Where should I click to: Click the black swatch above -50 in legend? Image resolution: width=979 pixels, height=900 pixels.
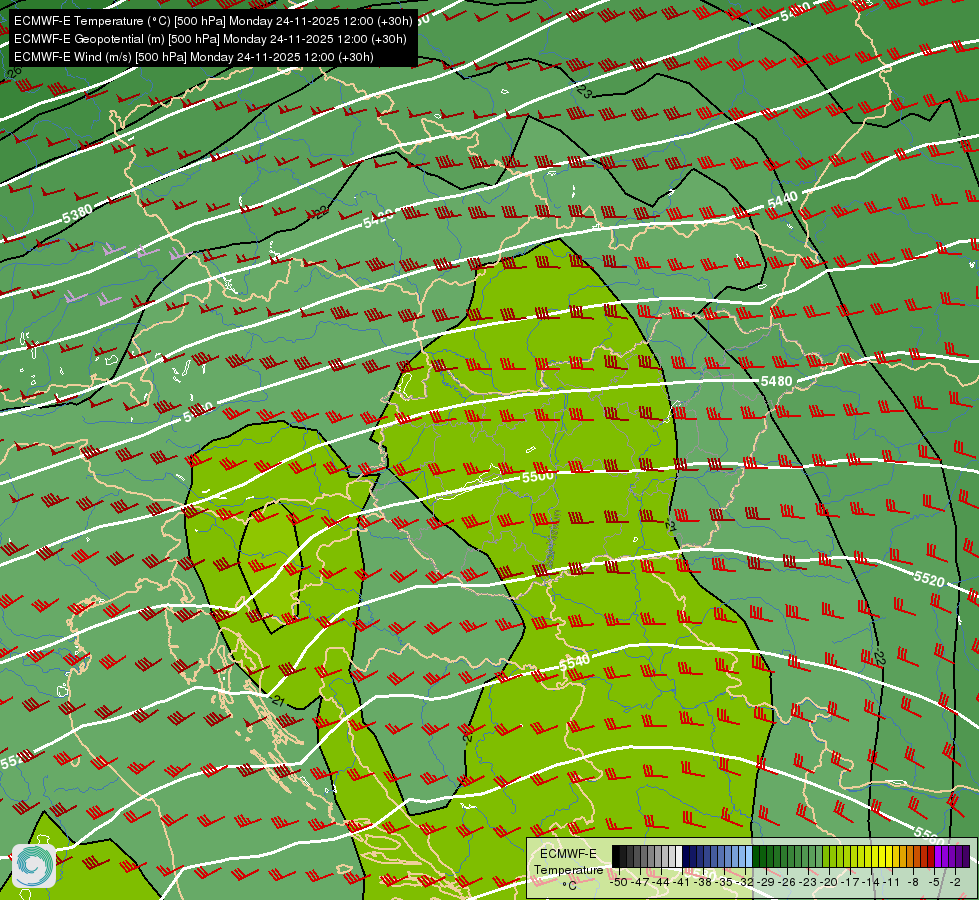tap(616, 856)
